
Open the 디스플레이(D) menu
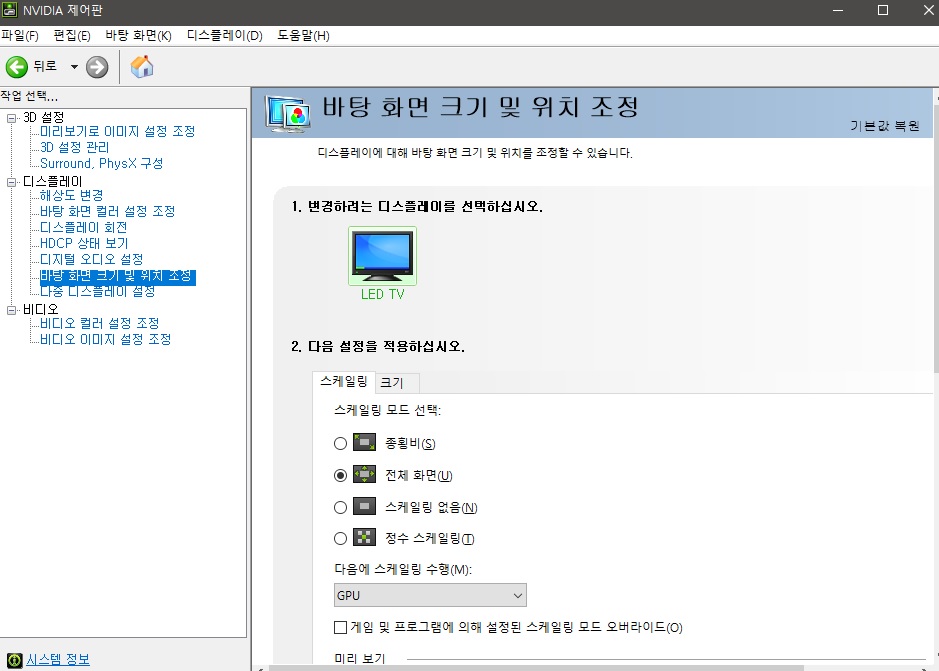point(224,36)
